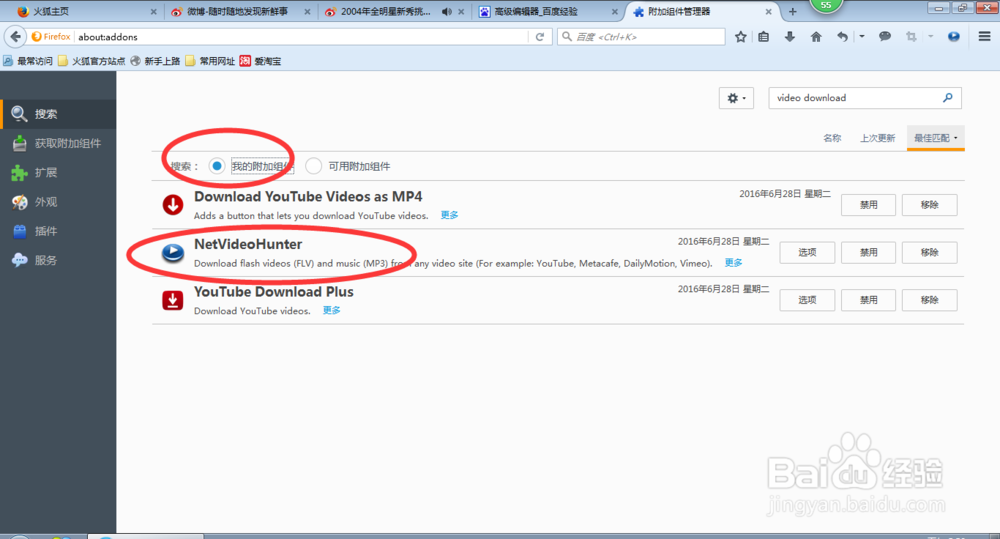Open bookmarks list icon in toolbar
This screenshot has height=539, width=1000.
click(763, 37)
